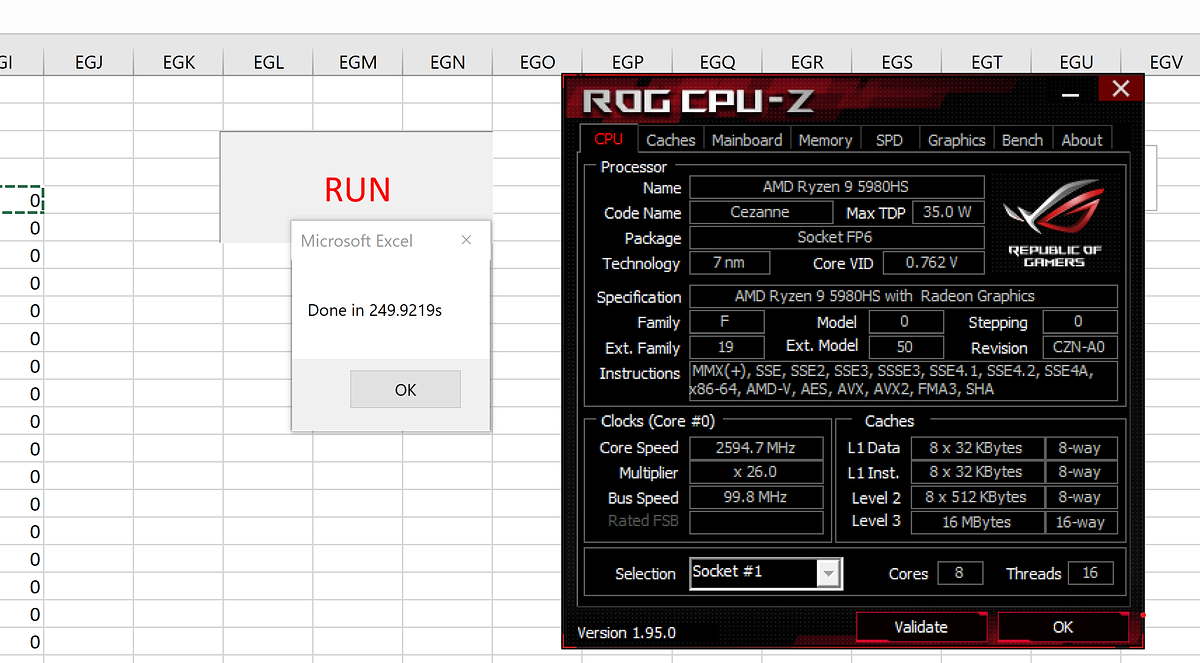Viewport: 1200px width, 663px height.
Task: Select the EGL column header
Action: (x=268, y=62)
